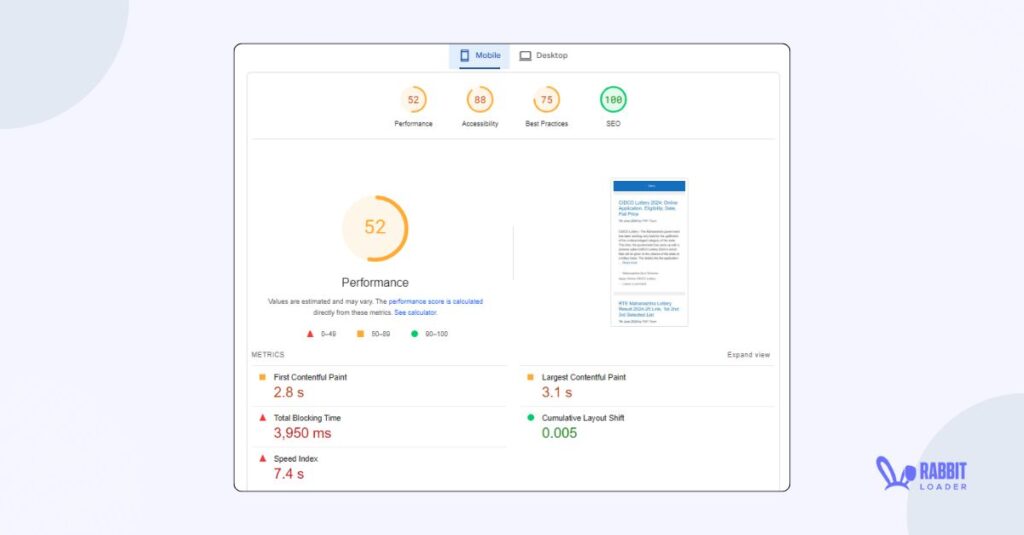The width and height of the screenshot is (1024, 535).
Task: Click the mobile phone icon
Action: tap(464, 56)
